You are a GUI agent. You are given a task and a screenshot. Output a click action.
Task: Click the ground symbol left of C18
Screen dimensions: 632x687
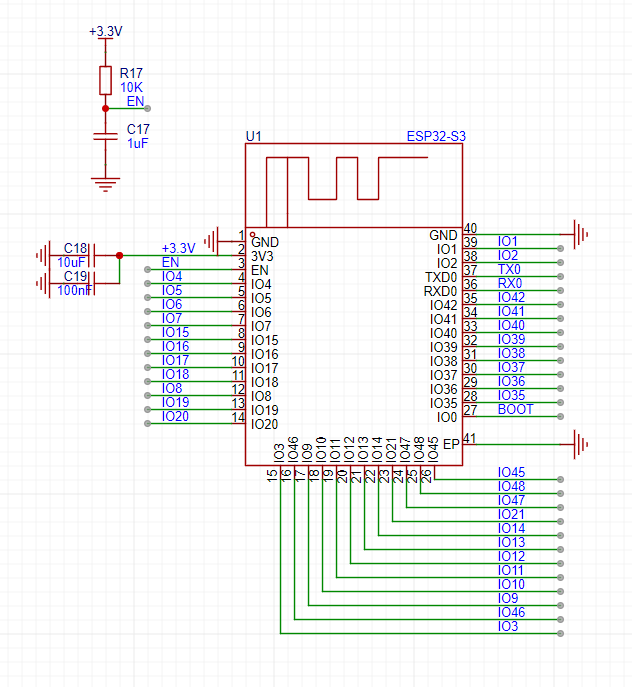[43, 255]
